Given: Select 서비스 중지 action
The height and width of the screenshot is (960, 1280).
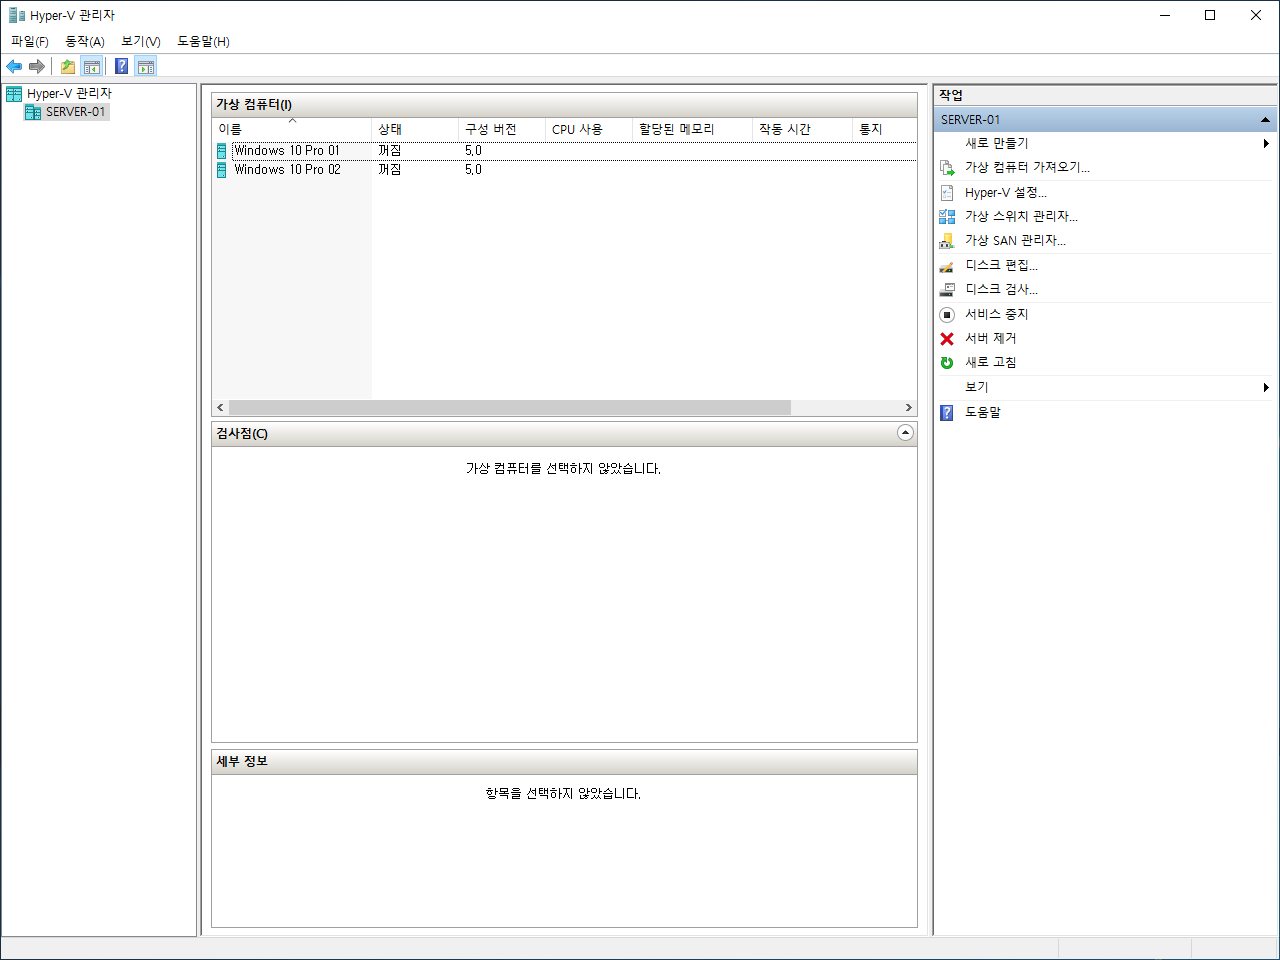Looking at the screenshot, I should (996, 314).
